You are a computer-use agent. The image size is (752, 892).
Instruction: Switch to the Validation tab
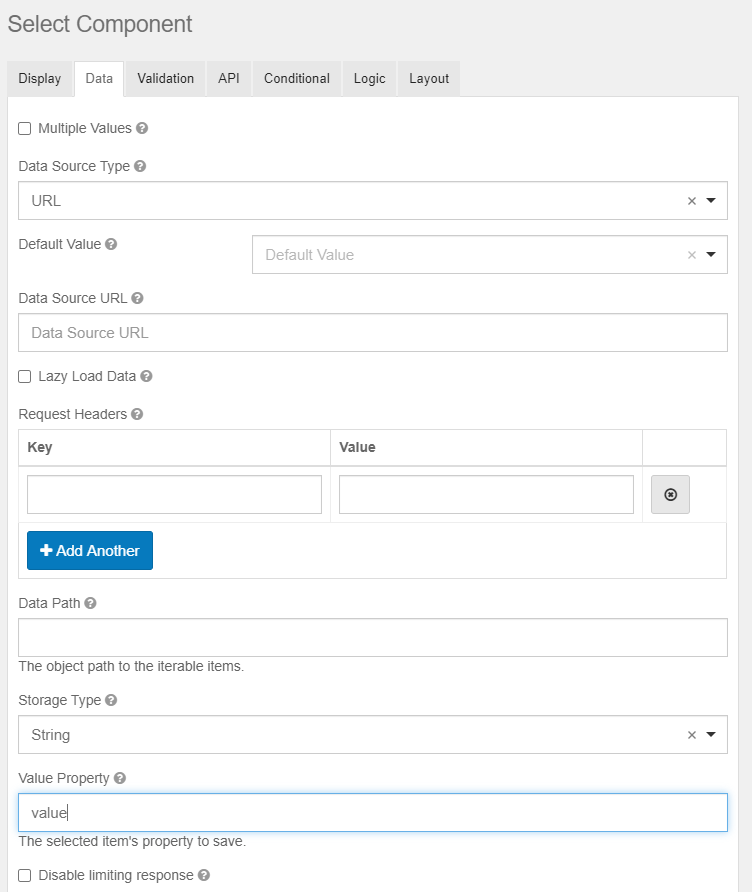point(164,78)
